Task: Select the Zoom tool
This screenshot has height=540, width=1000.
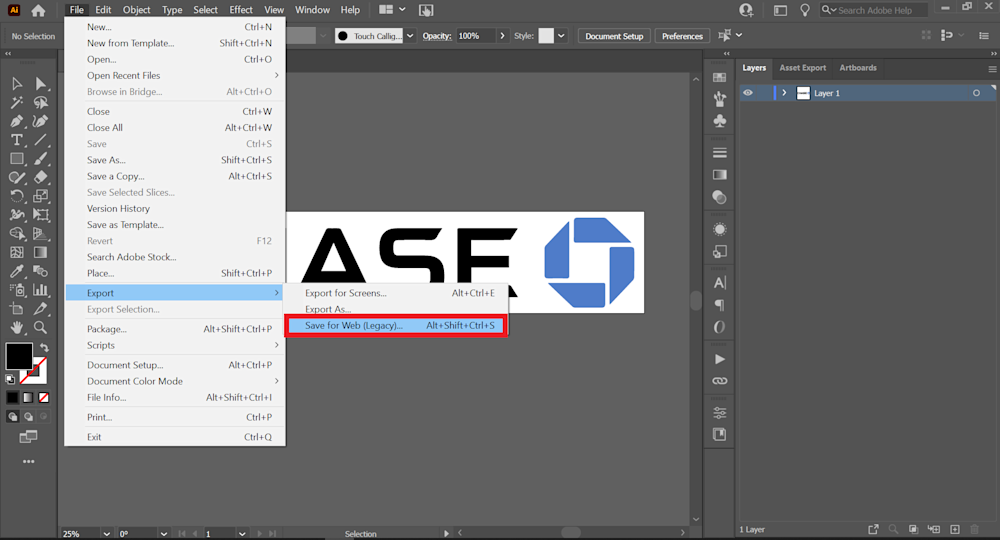Action: 41,328
